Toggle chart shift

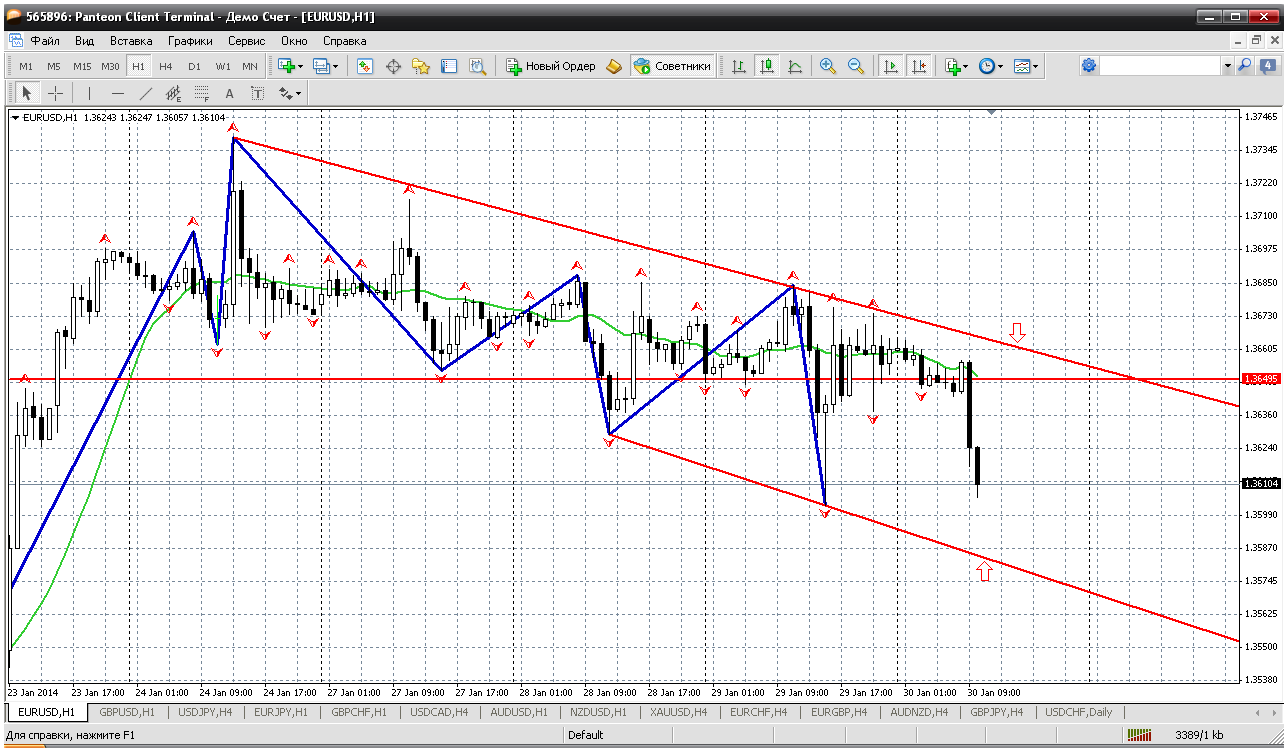click(x=918, y=66)
